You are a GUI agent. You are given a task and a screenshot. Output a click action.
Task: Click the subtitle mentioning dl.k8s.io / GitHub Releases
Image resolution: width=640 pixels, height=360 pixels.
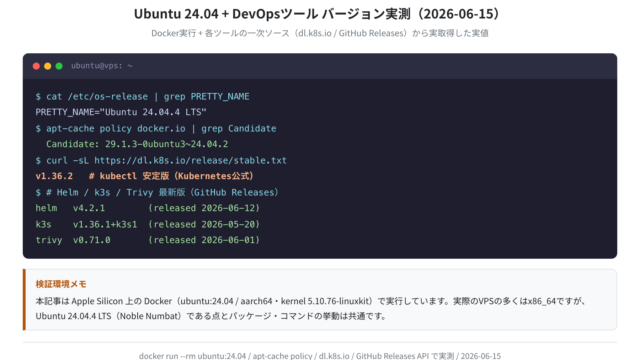point(320,33)
